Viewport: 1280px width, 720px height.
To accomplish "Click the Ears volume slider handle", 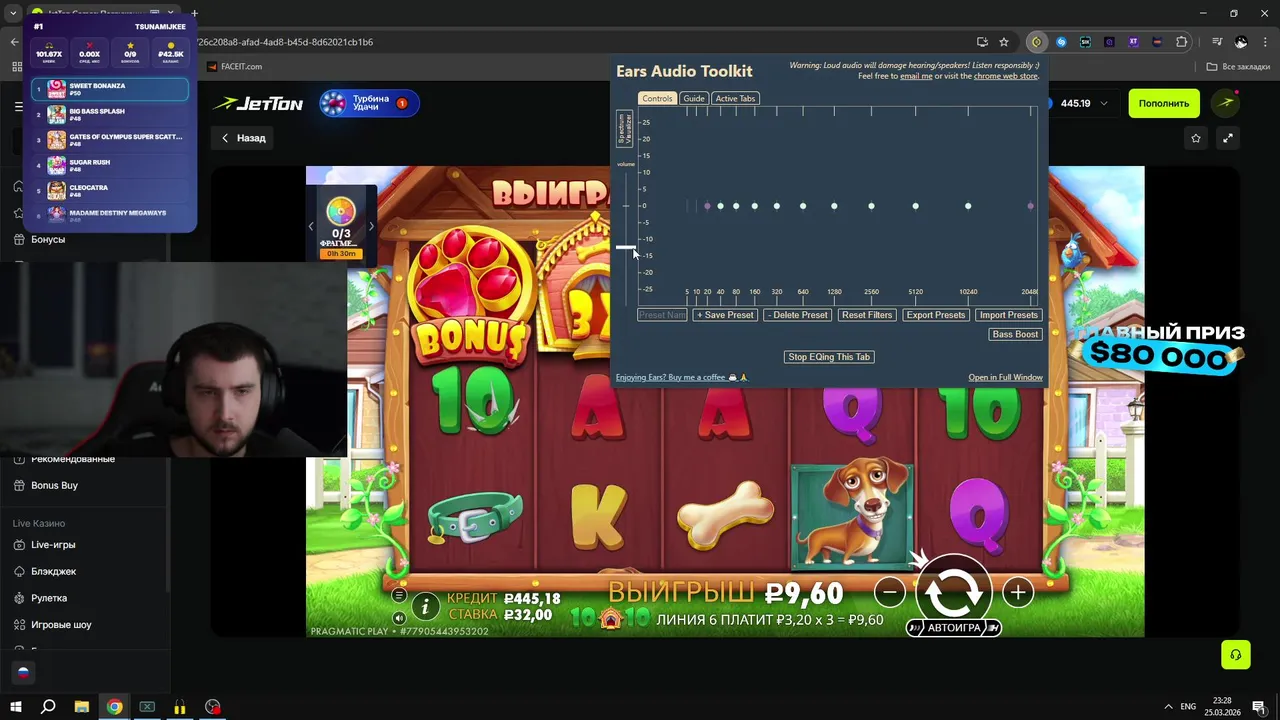I will (626, 246).
